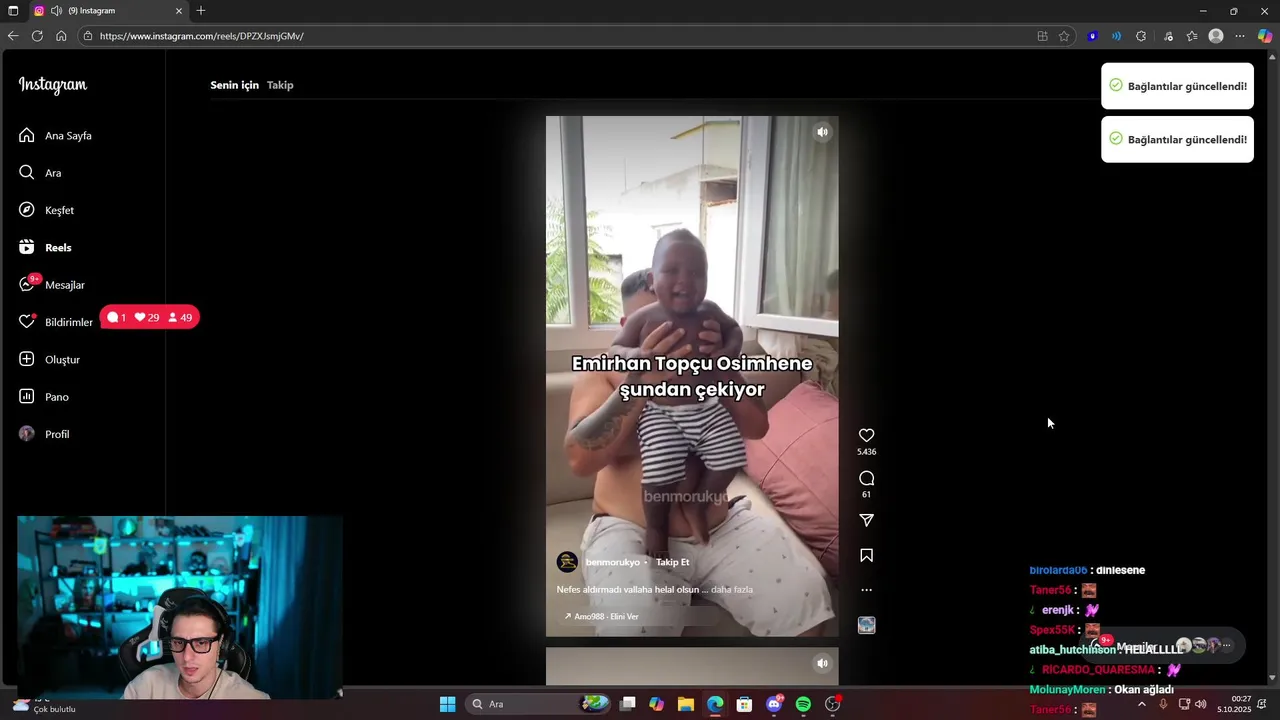
Task: Open Keşfet in the sidebar
Action: pos(47,210)
